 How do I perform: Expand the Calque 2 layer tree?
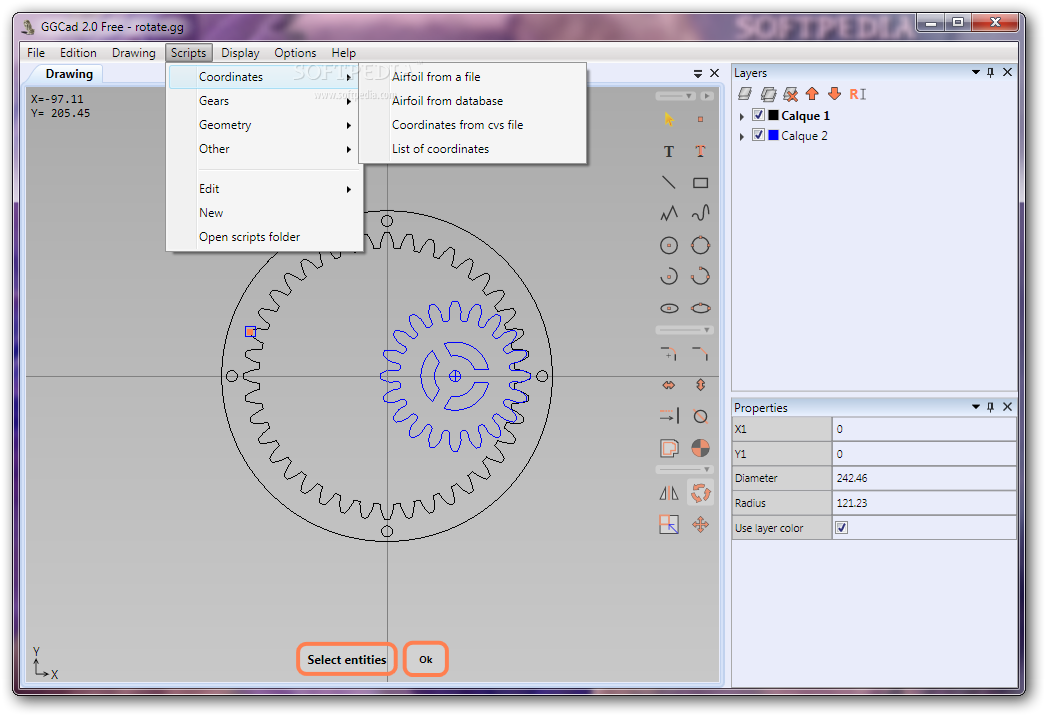[x=742, y=136]
